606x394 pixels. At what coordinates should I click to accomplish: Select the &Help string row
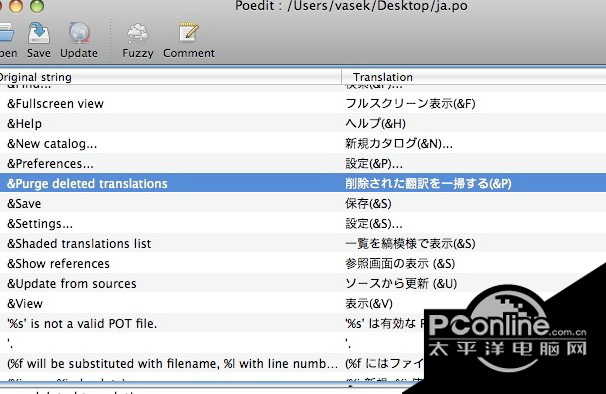(x=303, y=123)
